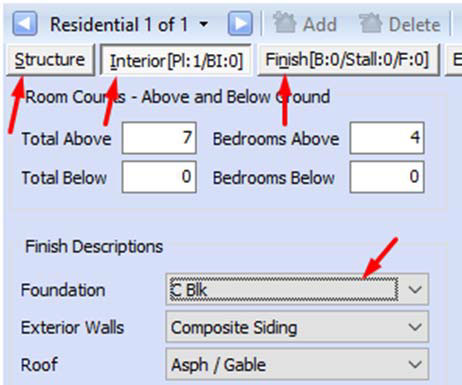This screenshot has height=385, width=462.
Task: Open the Residential 1 of 1 dropdown arrow
Action: coord(203,24)
